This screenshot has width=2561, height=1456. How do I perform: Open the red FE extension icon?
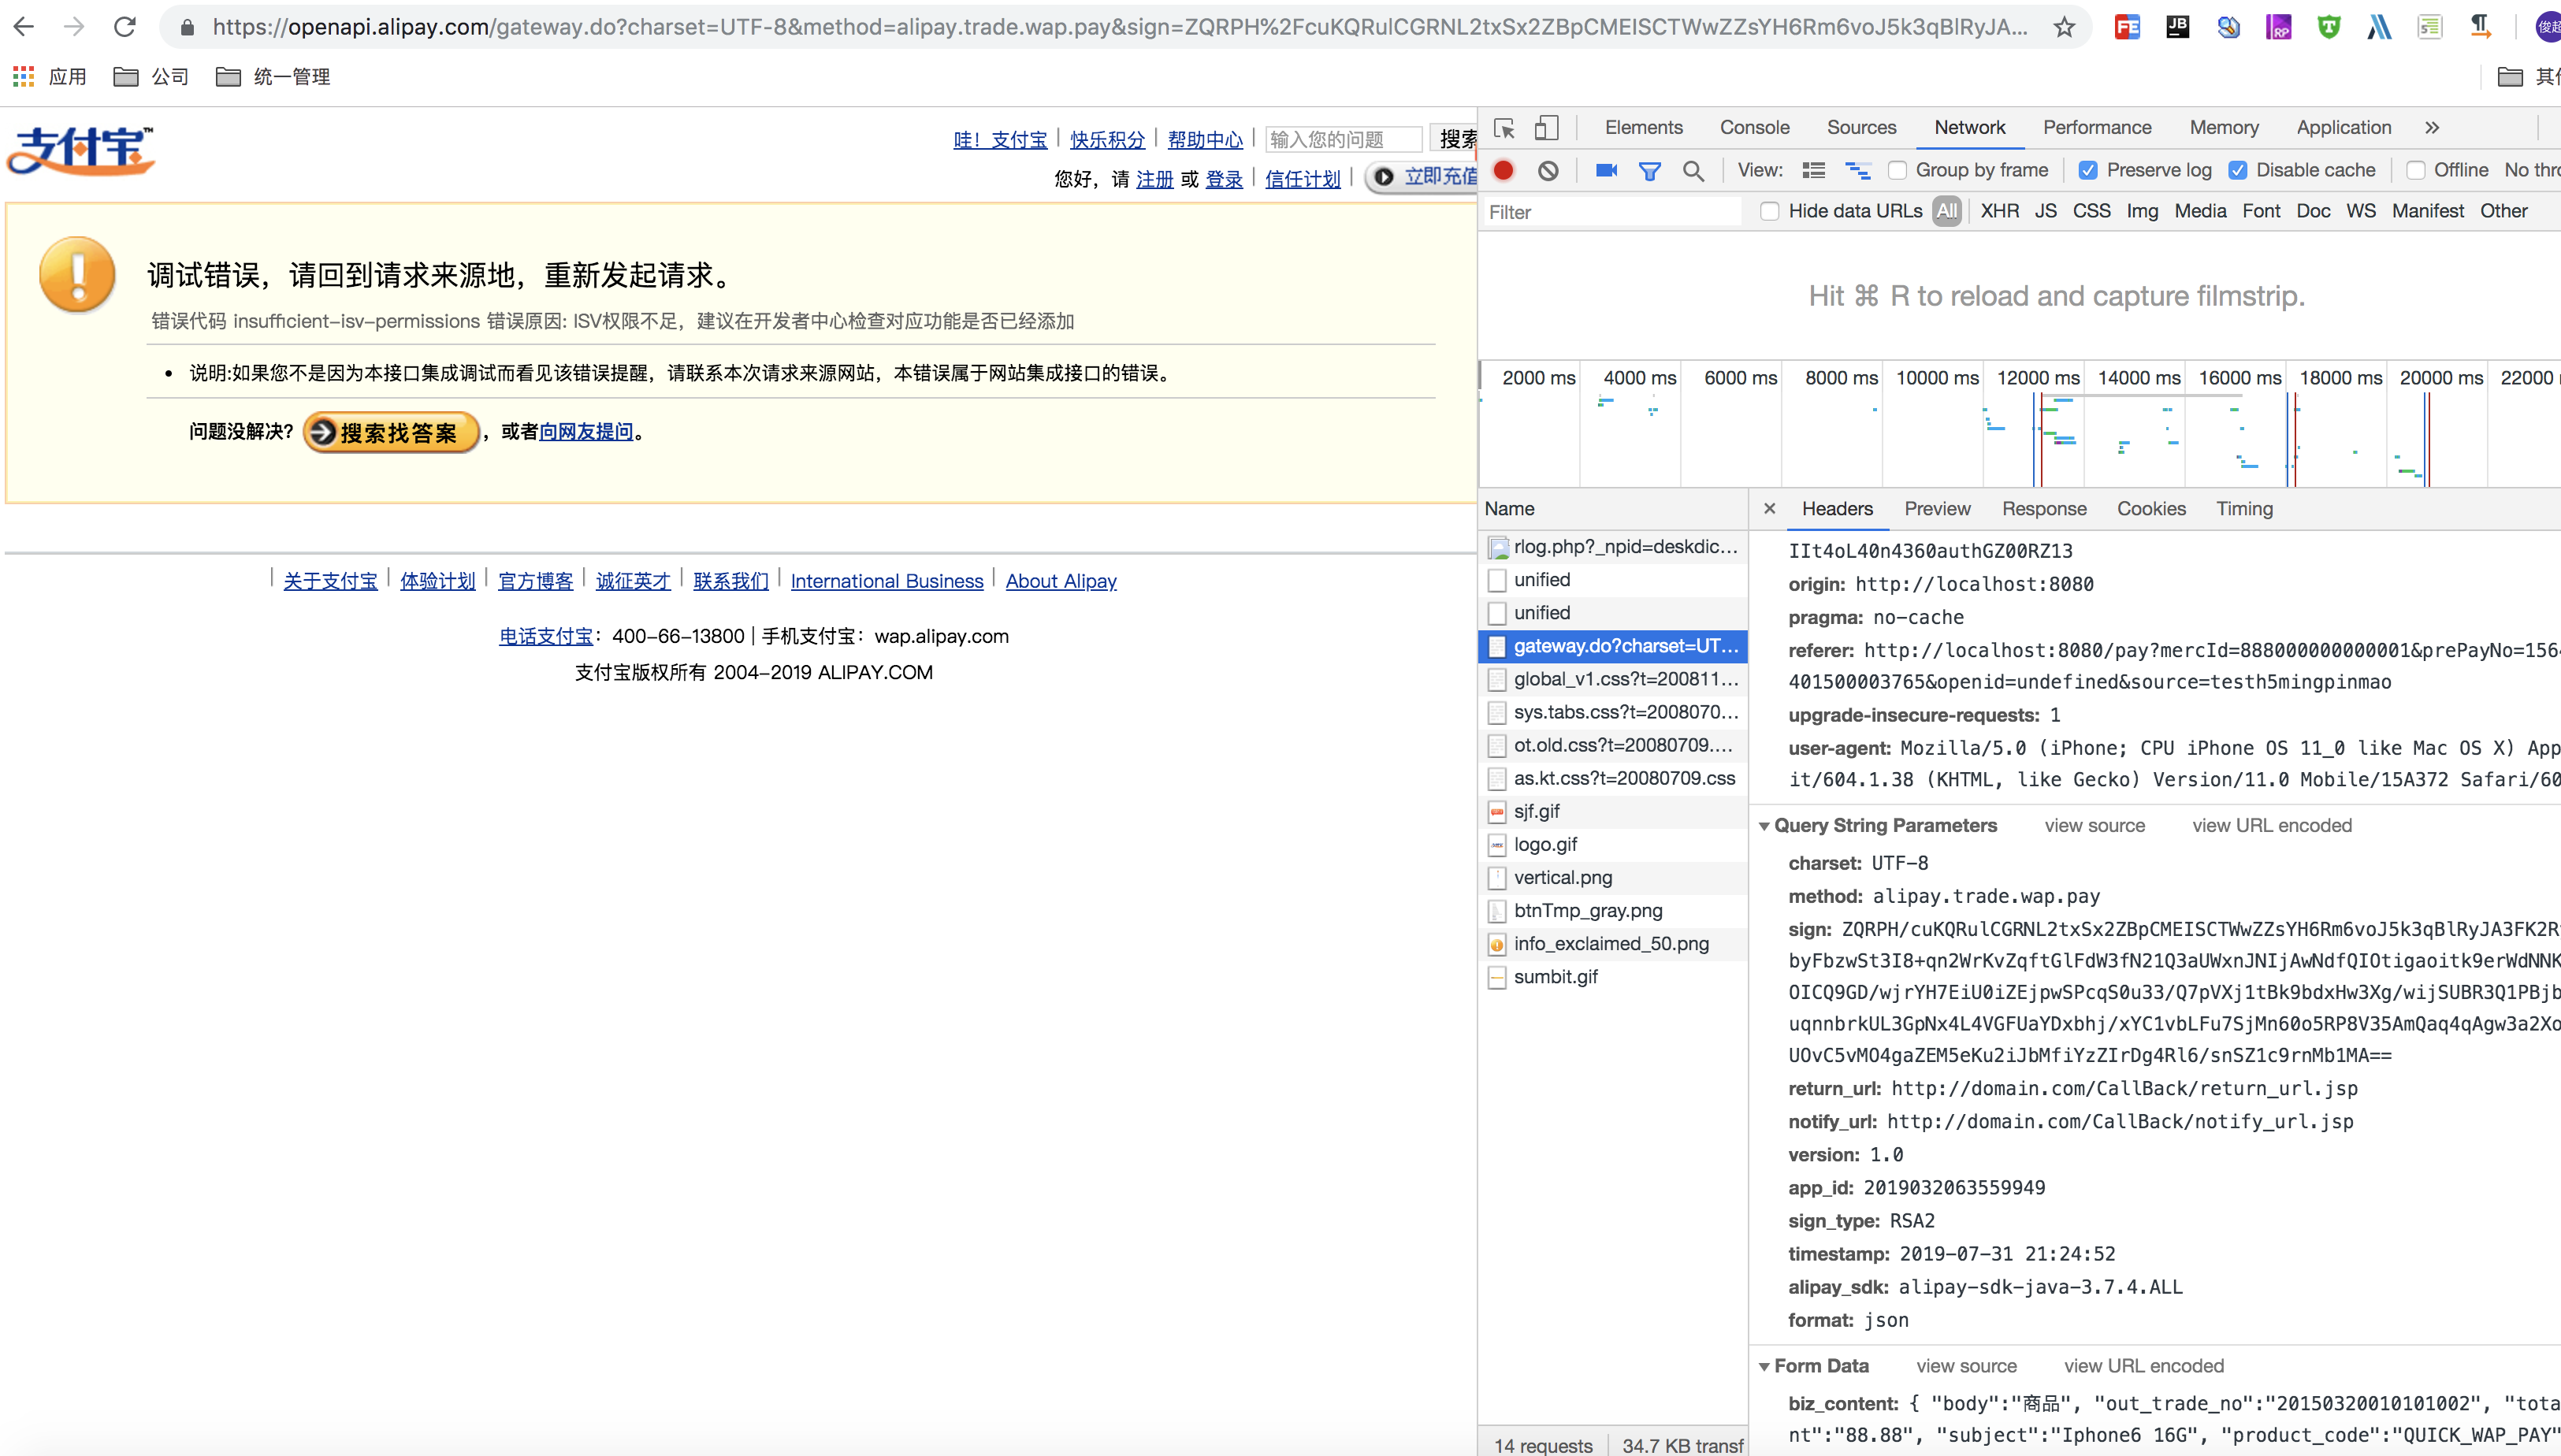[x=2127, y=27]
